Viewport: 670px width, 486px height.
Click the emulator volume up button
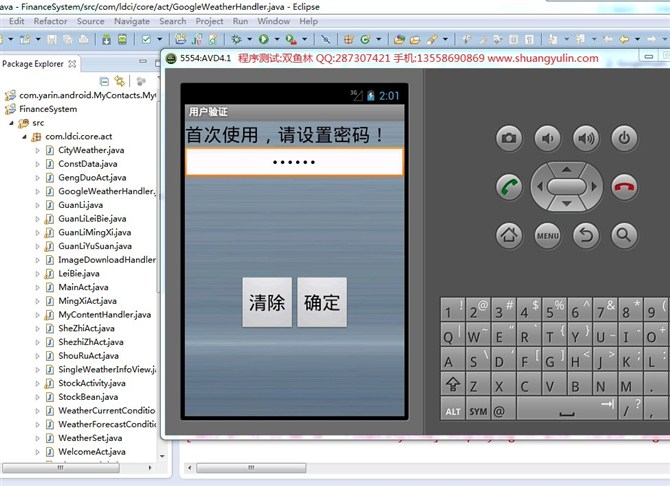point(586,138)
